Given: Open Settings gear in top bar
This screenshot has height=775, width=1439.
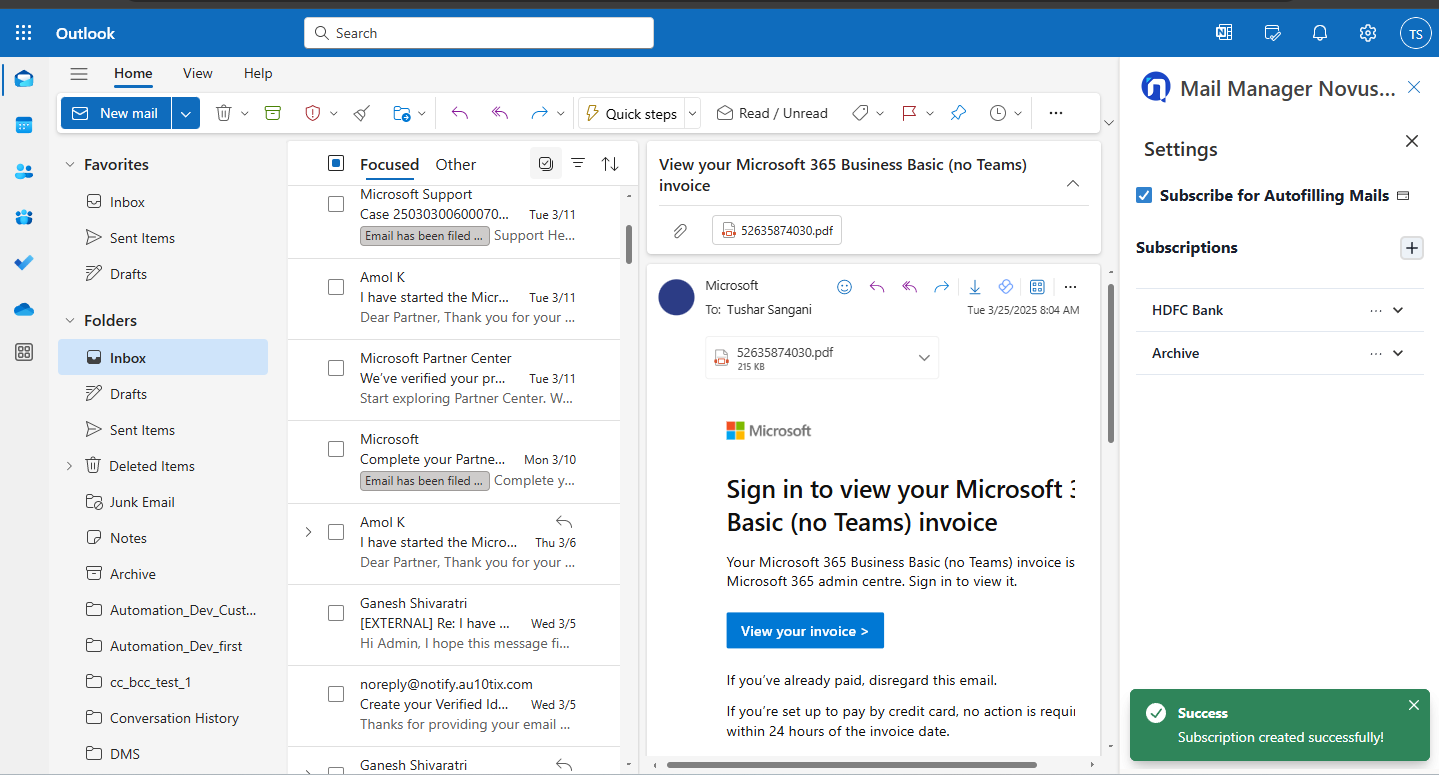Looking at the screenshot, I should pyautogui.click(x=1368, y=33).
